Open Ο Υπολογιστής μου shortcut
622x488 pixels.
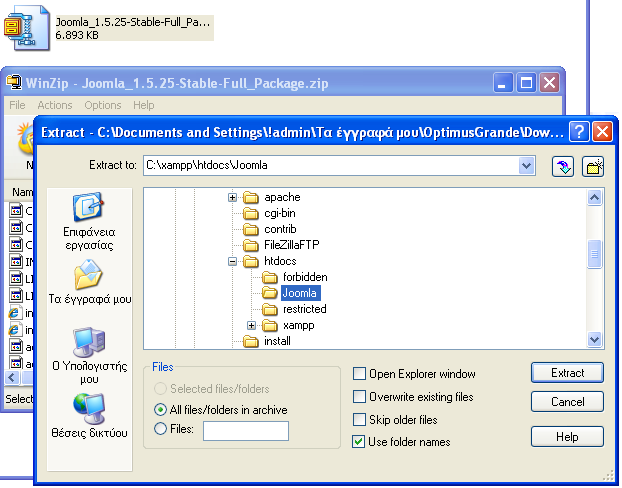point(90,356)
